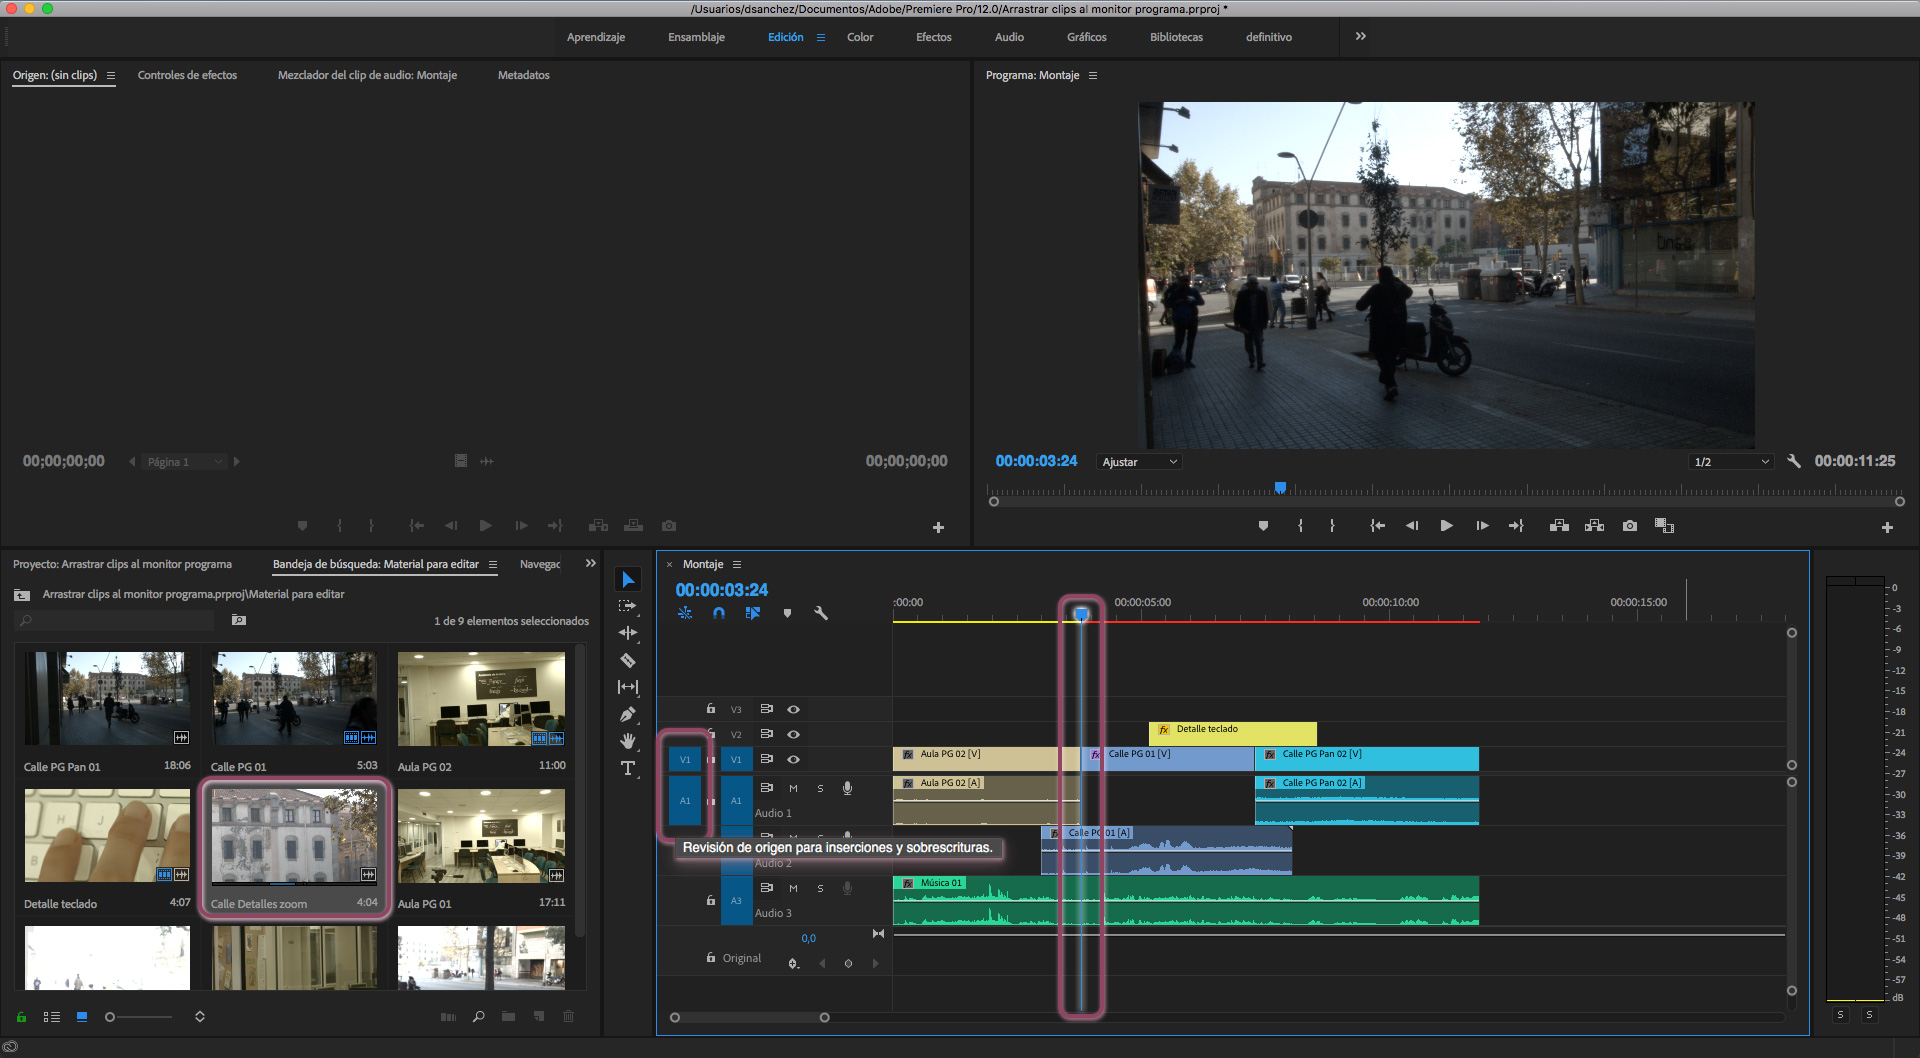Open the 1/2 playback resolution dropdown
Viewport: 1920px width, 1058px height.
(1731, 462)
